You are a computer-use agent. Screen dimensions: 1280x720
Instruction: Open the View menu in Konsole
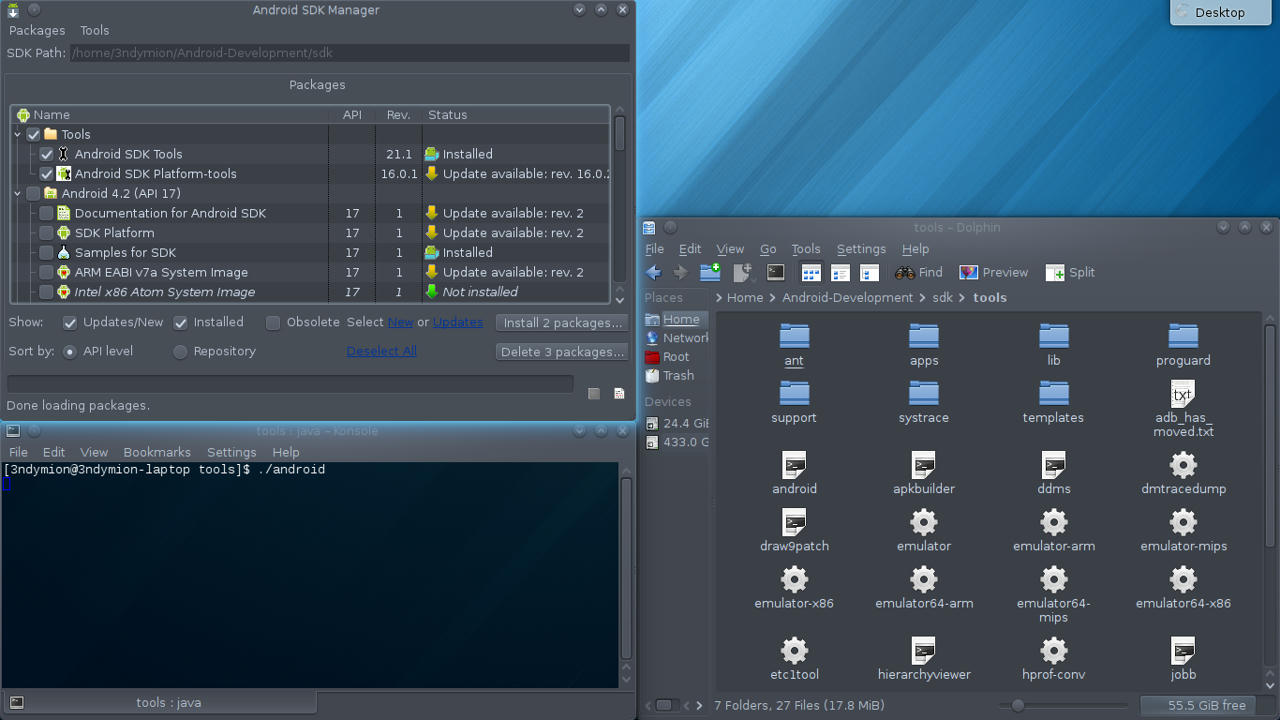[x=94, y=452]
